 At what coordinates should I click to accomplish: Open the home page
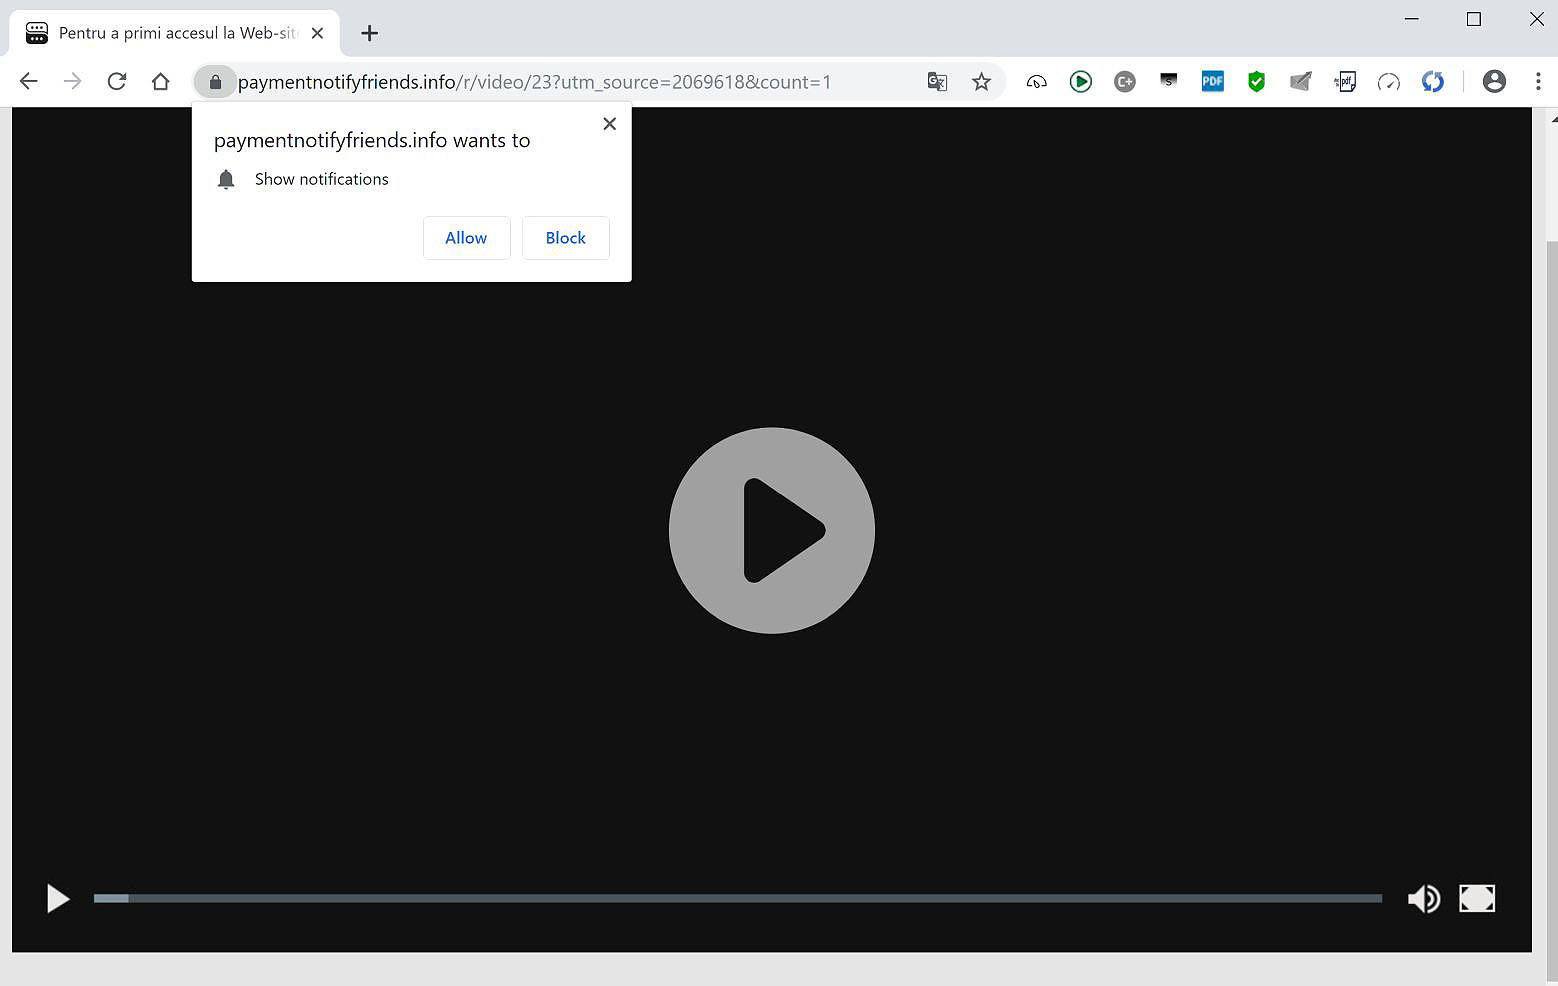[x=161, y=82]
